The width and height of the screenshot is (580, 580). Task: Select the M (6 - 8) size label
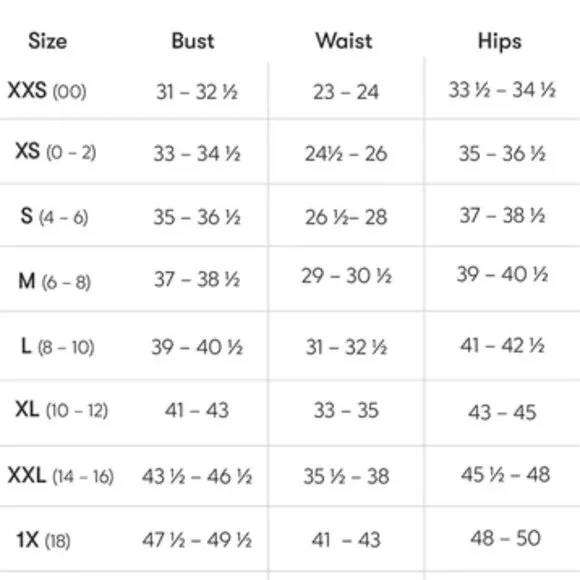click(54, 281)
